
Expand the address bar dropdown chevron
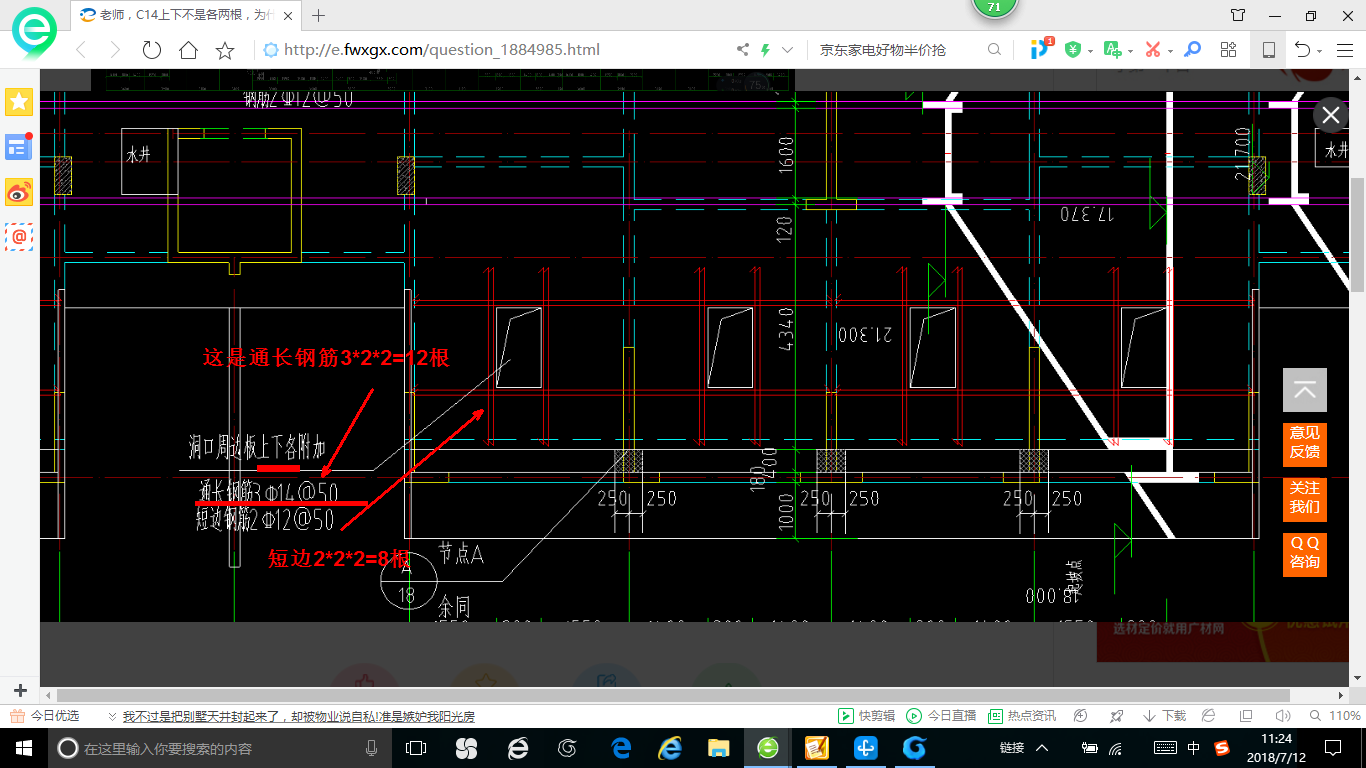[x=788, y=50]
